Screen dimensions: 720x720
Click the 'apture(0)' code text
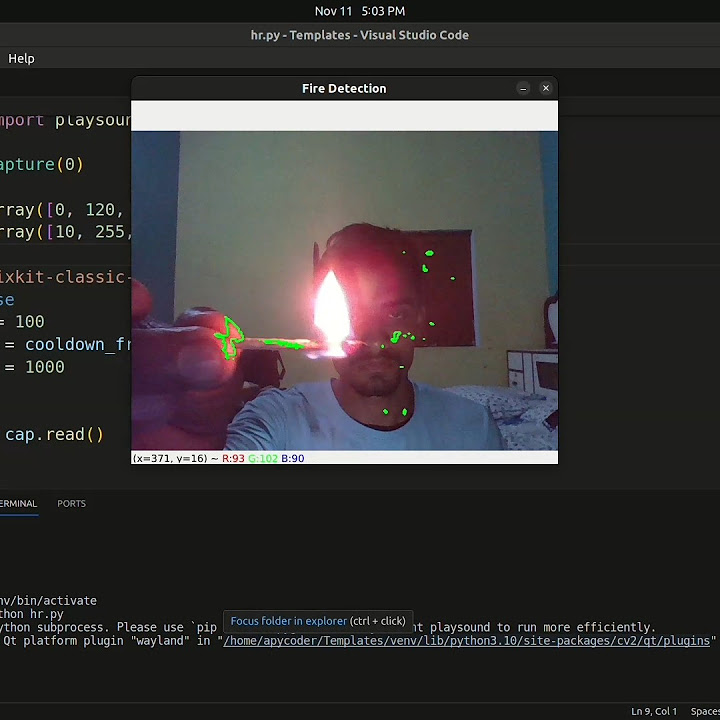[x=42, y=164]
